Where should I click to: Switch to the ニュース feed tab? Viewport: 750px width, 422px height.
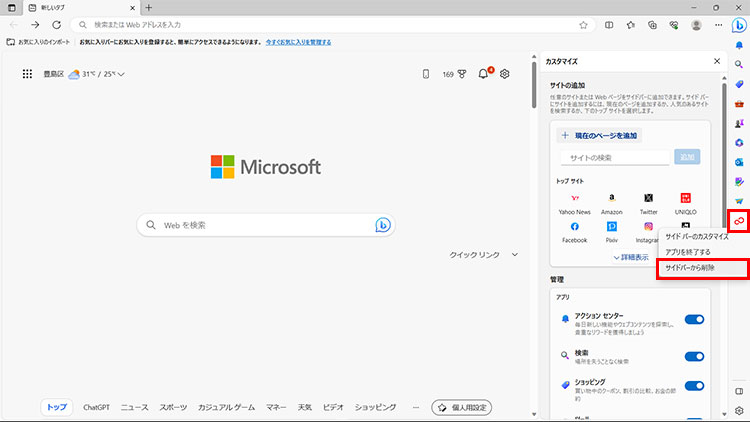(134, 407)
